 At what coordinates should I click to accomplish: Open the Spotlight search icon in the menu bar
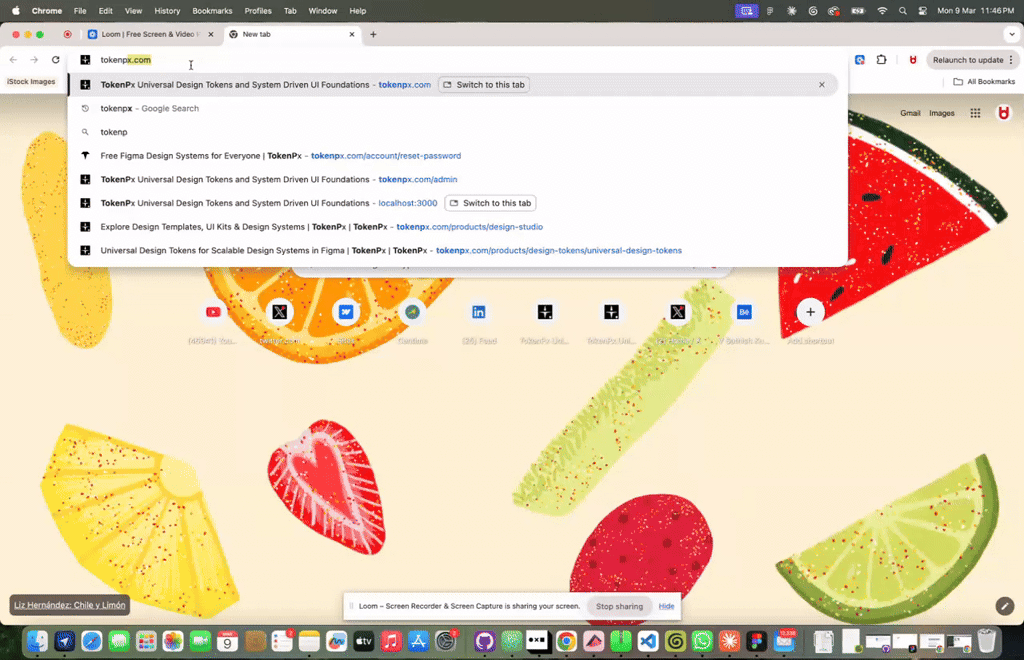(x=903, y=10)
